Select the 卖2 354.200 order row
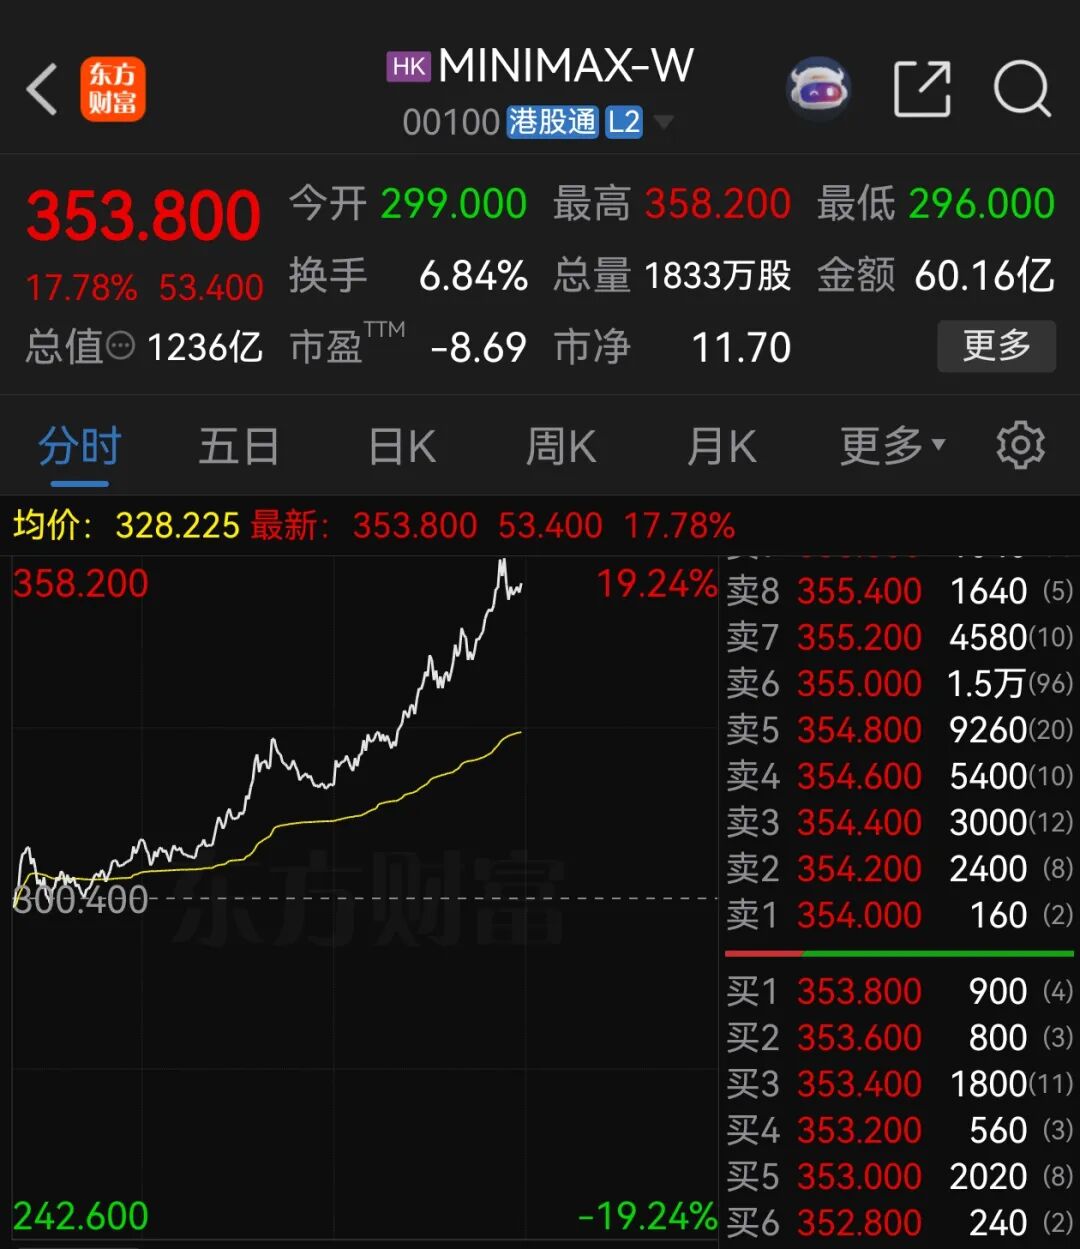 (x=899, y=868)
